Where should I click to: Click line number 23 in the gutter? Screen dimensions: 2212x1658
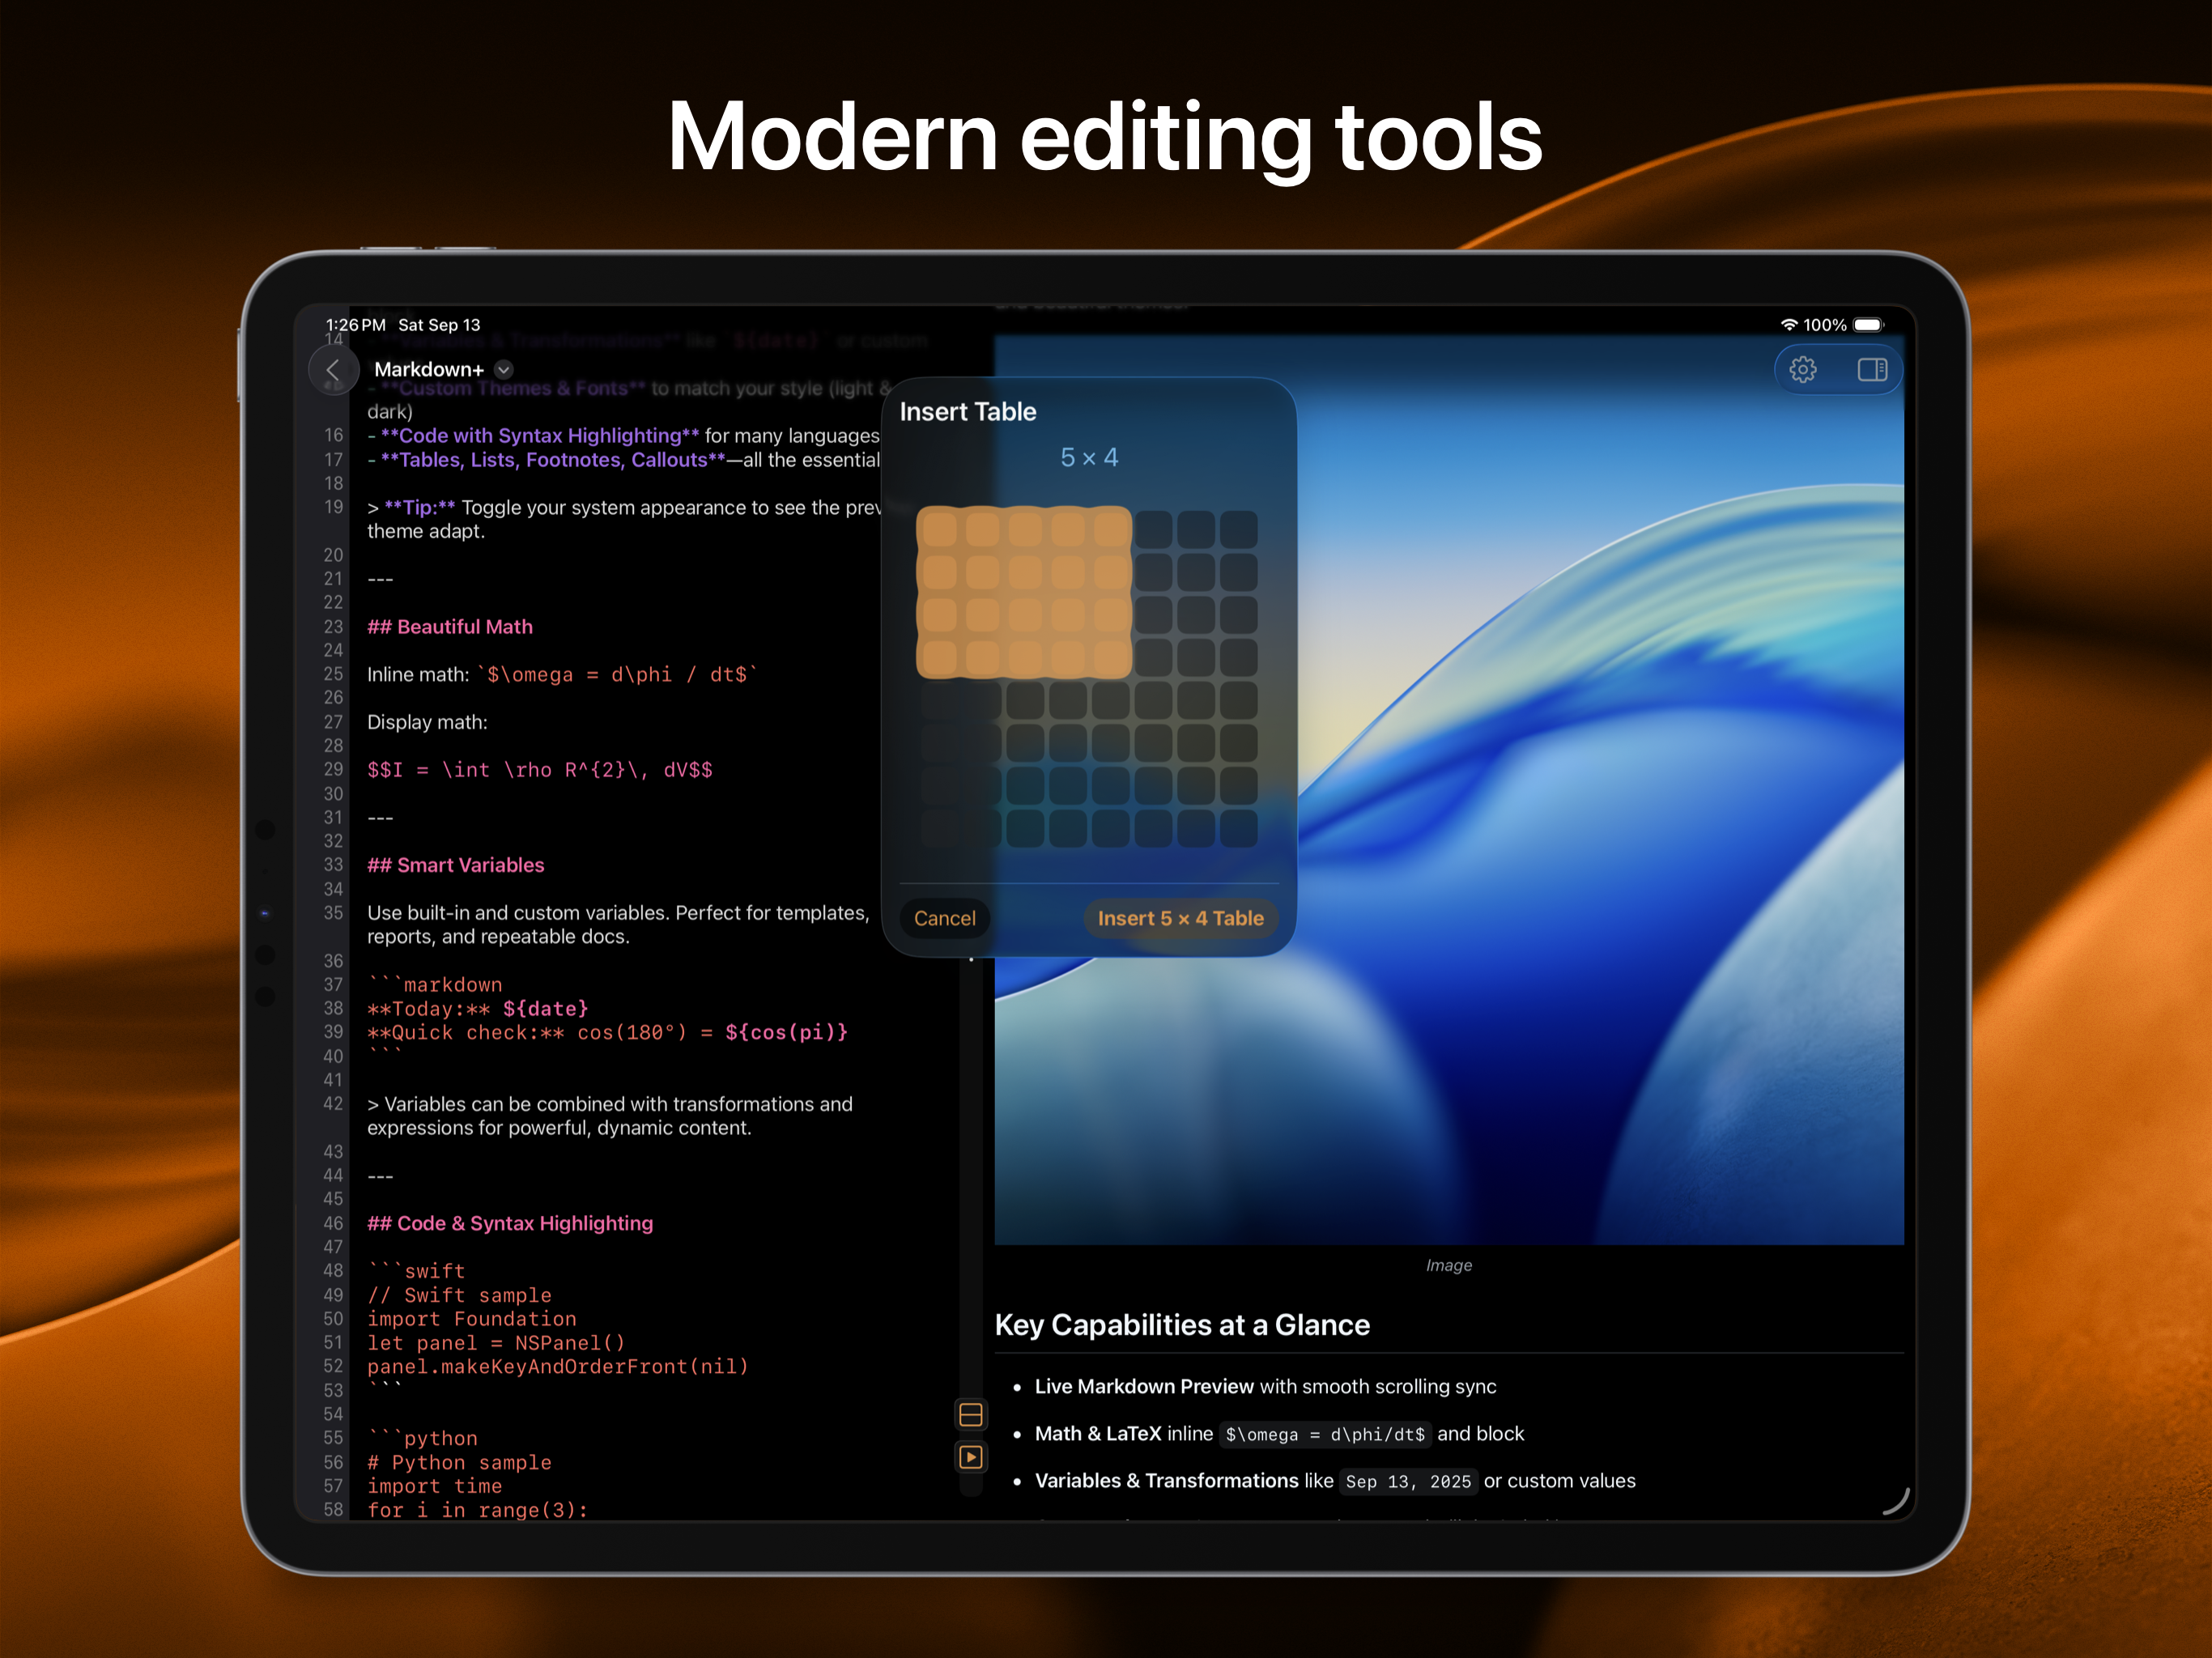[x=333, y=627]
